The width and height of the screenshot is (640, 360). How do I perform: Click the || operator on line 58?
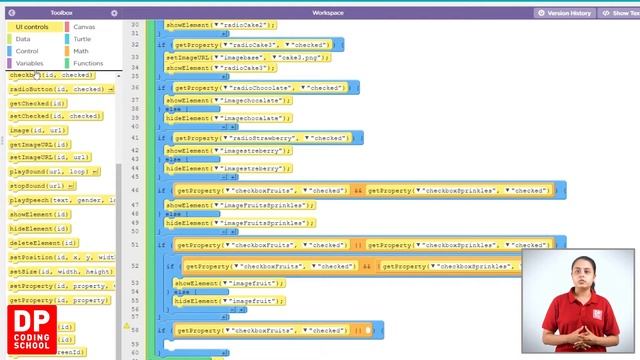(x=358, y=330)
